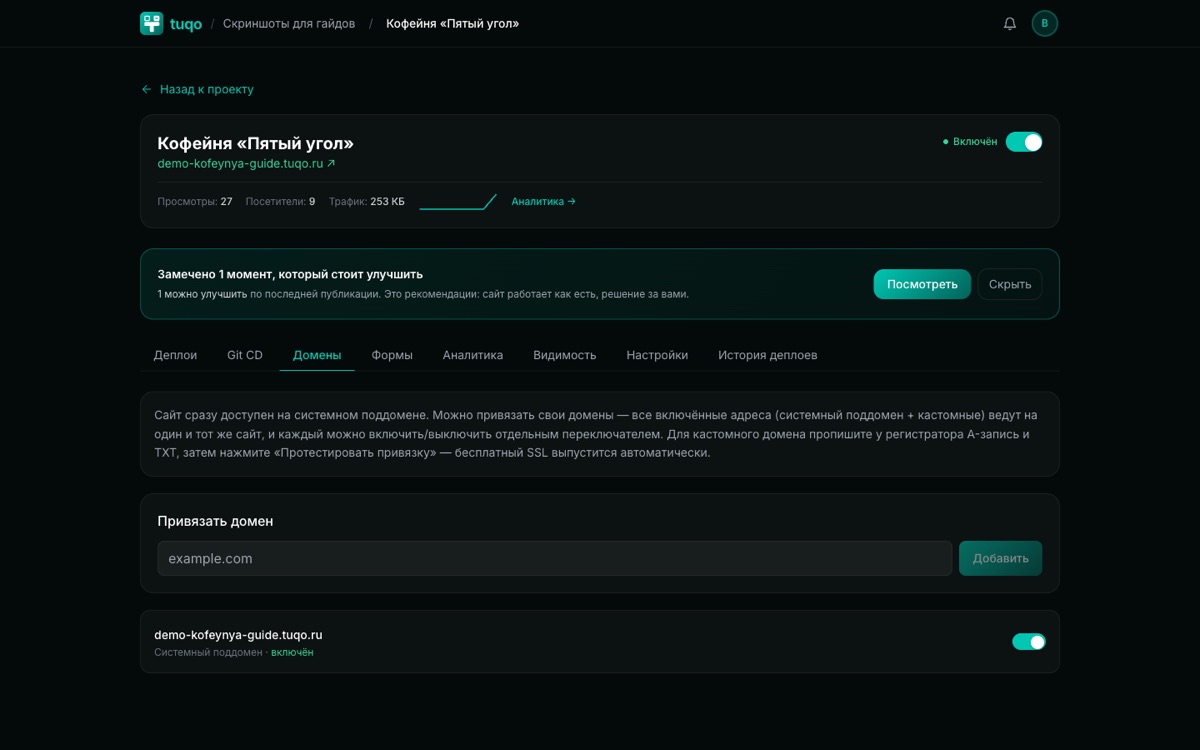
Task: Click the "Добавить" domain button
Action: click(x=1000, y=558)
